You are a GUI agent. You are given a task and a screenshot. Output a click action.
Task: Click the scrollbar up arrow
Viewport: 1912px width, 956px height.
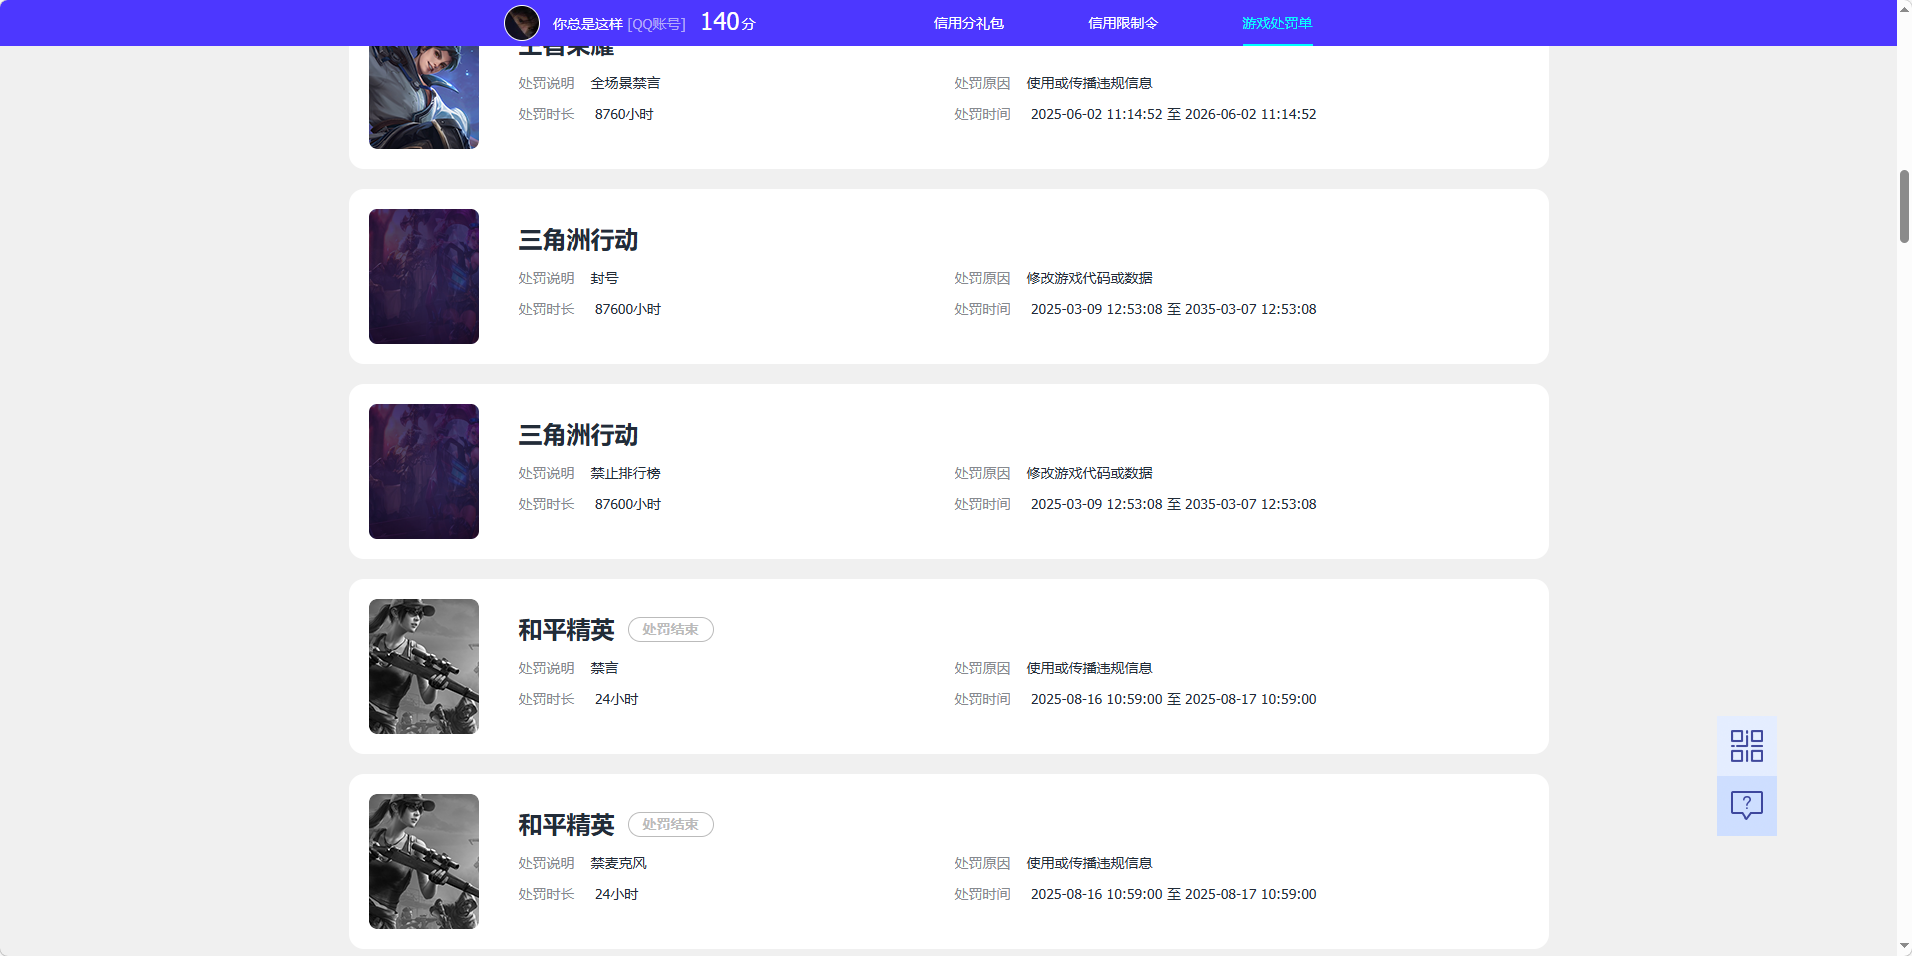click(x=1904, y=8)
